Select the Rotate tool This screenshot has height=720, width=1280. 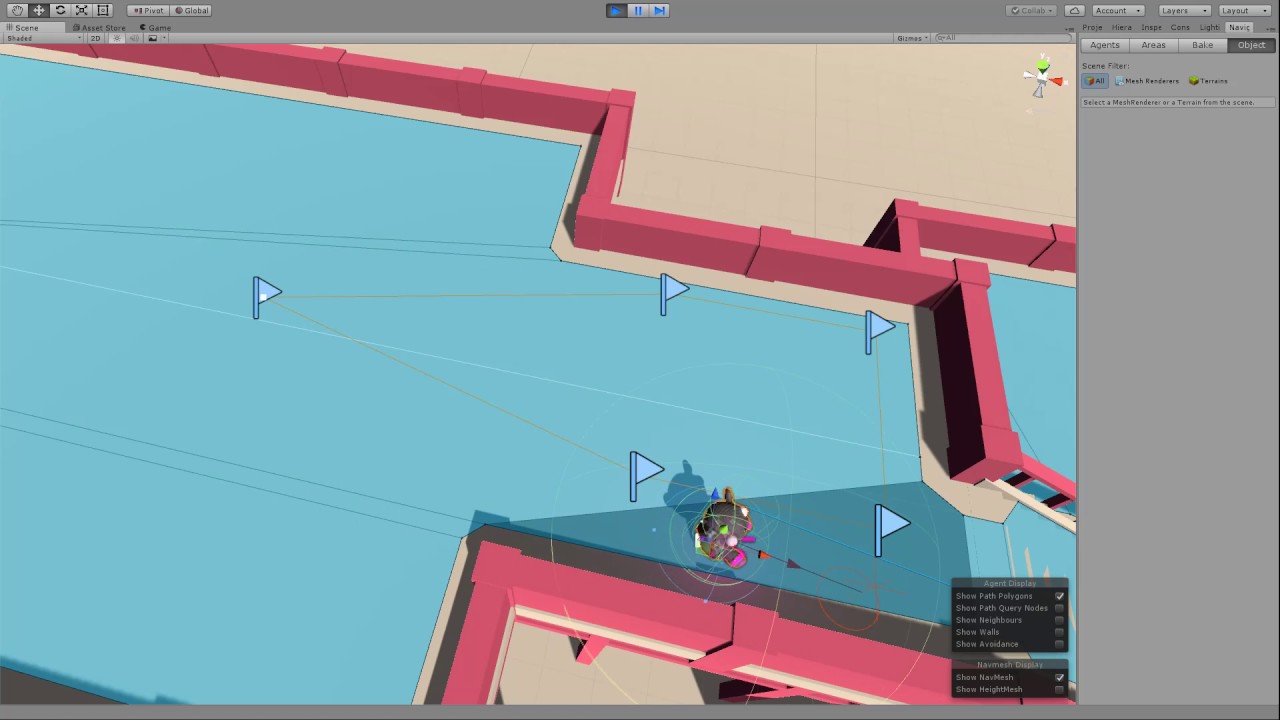coord(60,10)
